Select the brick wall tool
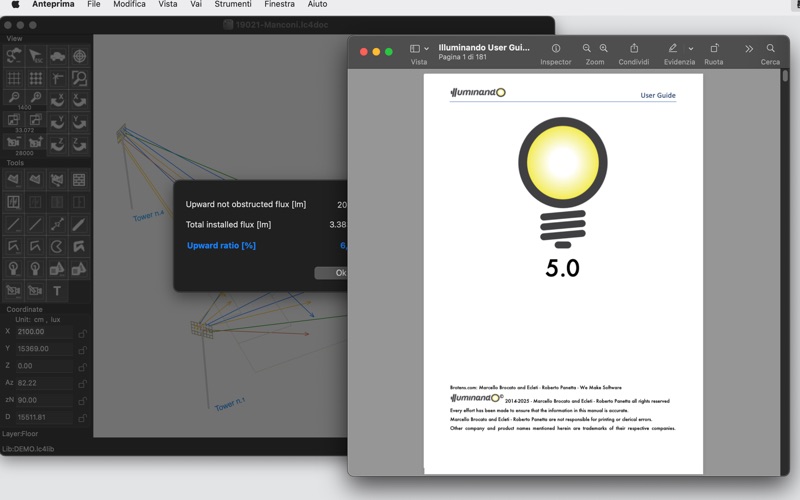Viewport: 800px width, 500px height. [x=79, y=180]
